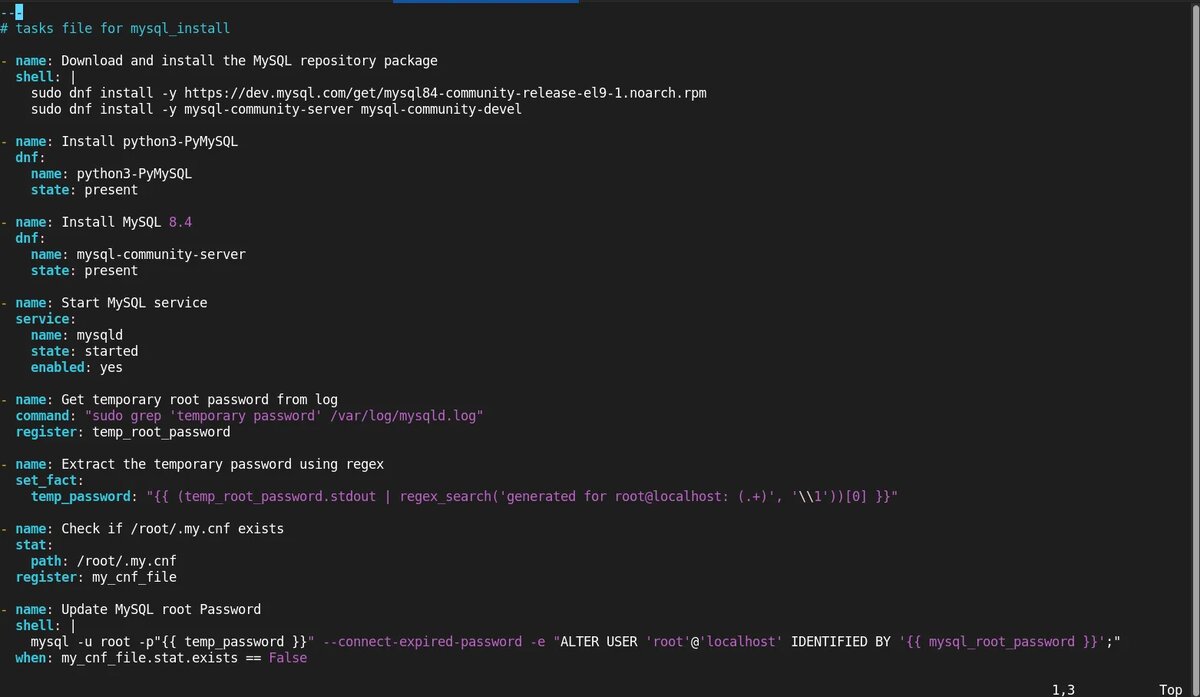Image resolution: width=1200 pixels, height=697 pixels.
Task: Click the 'mysql-community-server' package name value
Action: click(161, 254)
